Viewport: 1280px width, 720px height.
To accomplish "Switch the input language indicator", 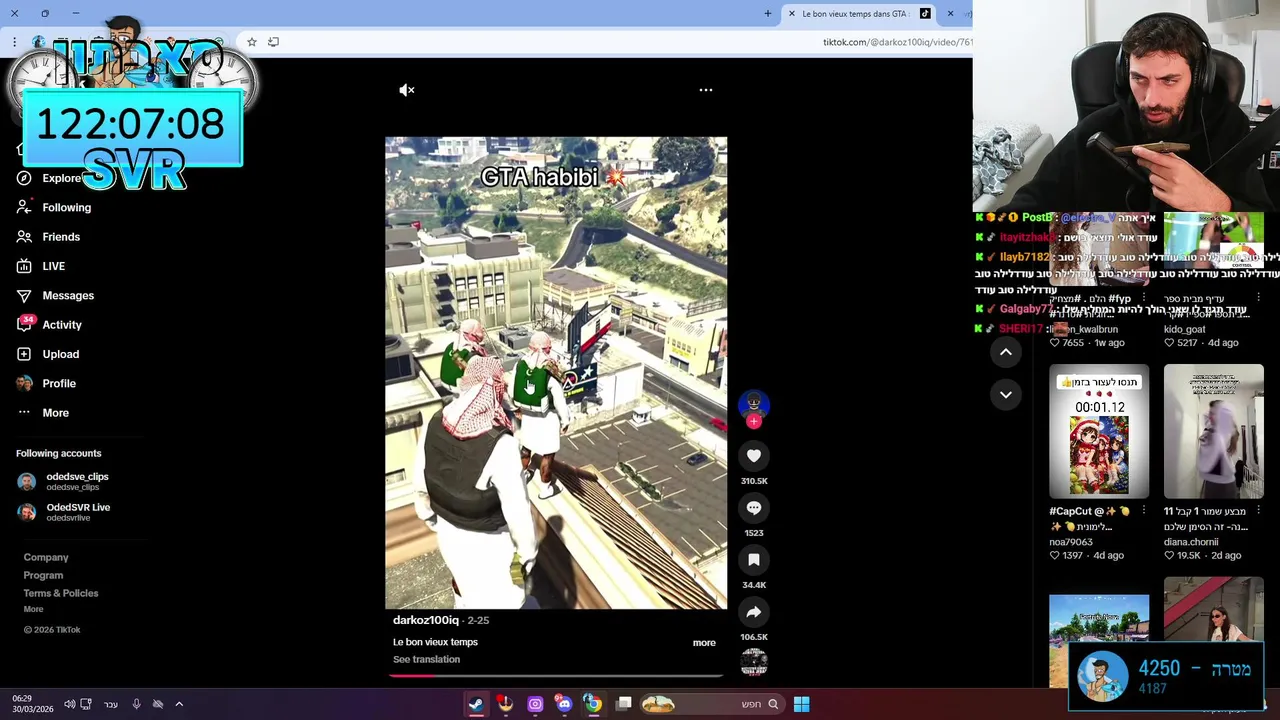I will pos(111,704).
